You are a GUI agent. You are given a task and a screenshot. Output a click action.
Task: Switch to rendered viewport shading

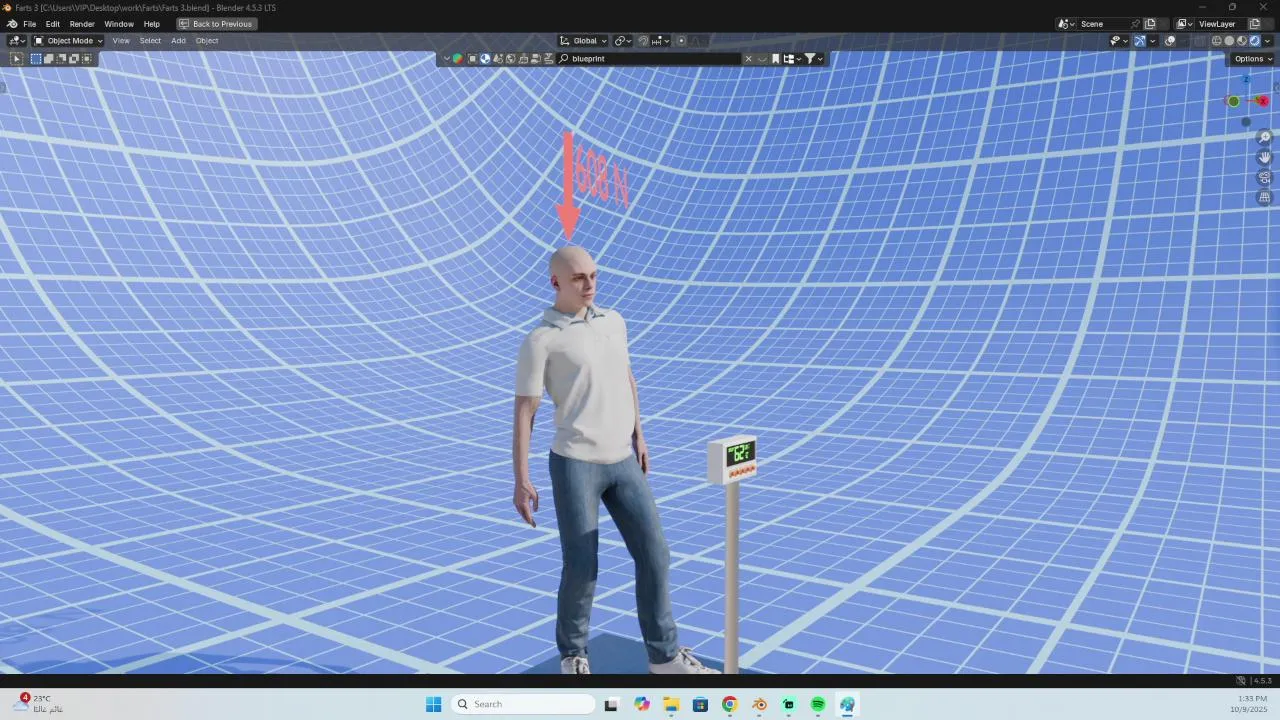click(x=1255, y=41)
